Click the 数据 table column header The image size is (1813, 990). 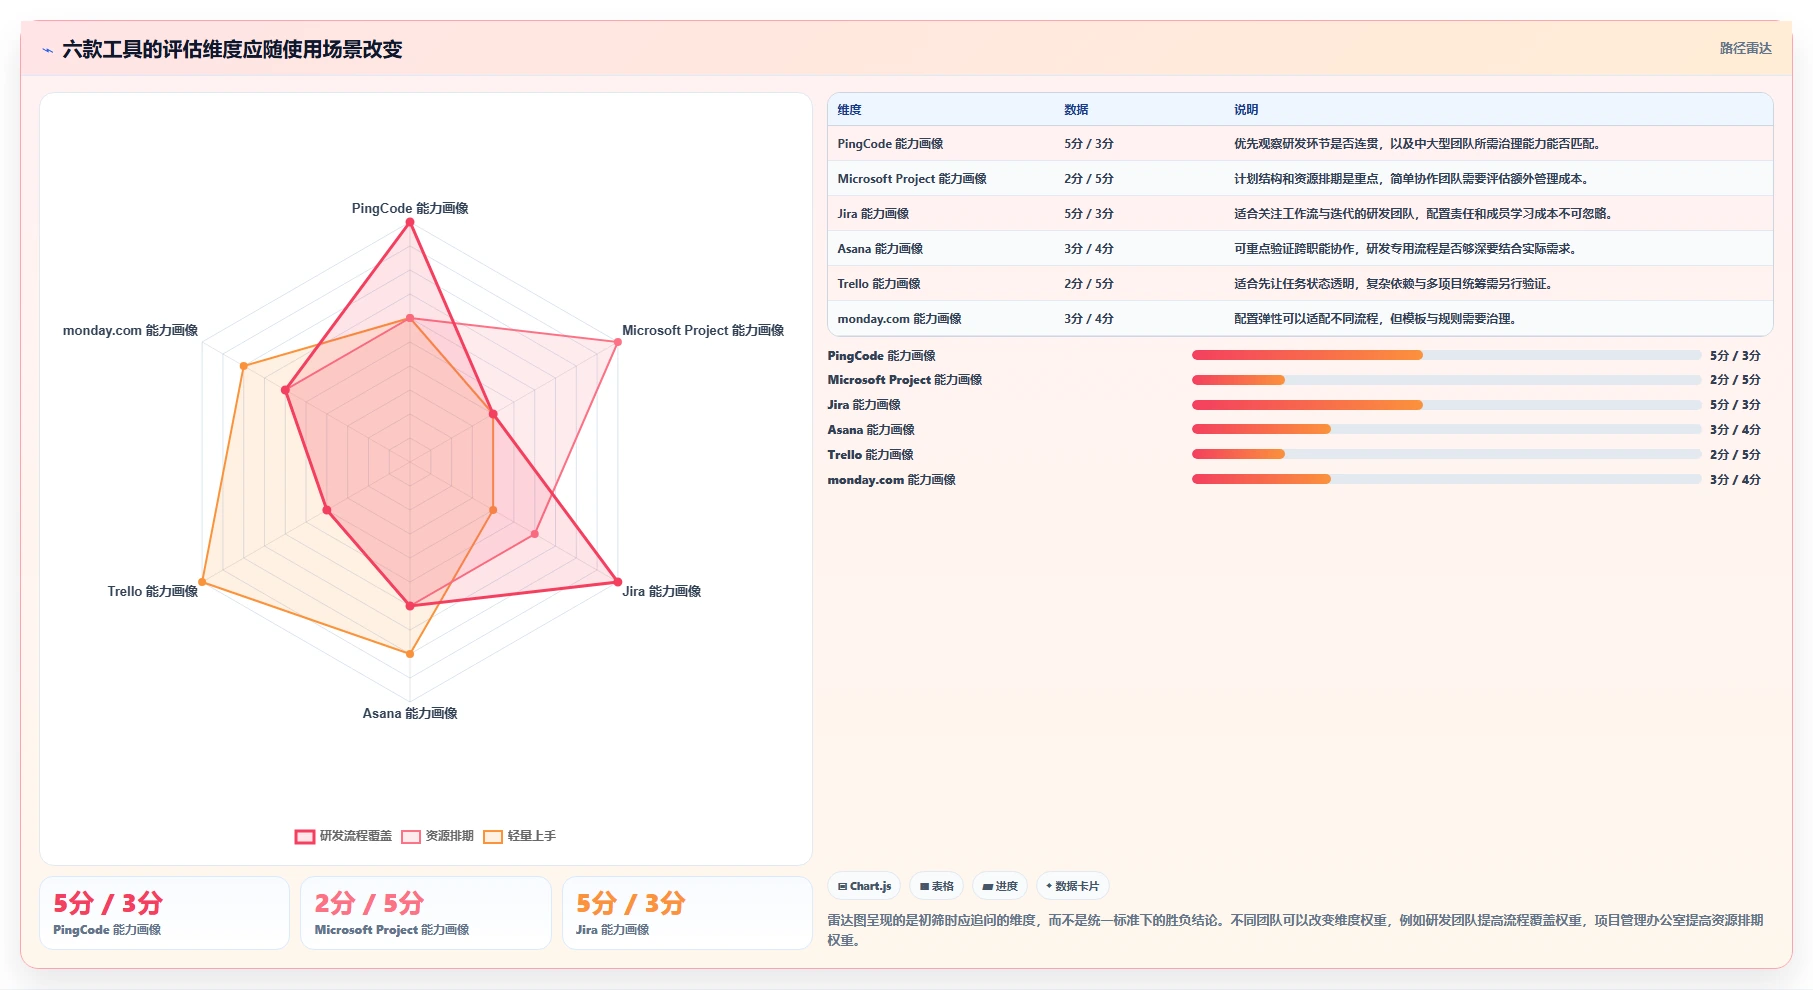[x=1076, y=110]
